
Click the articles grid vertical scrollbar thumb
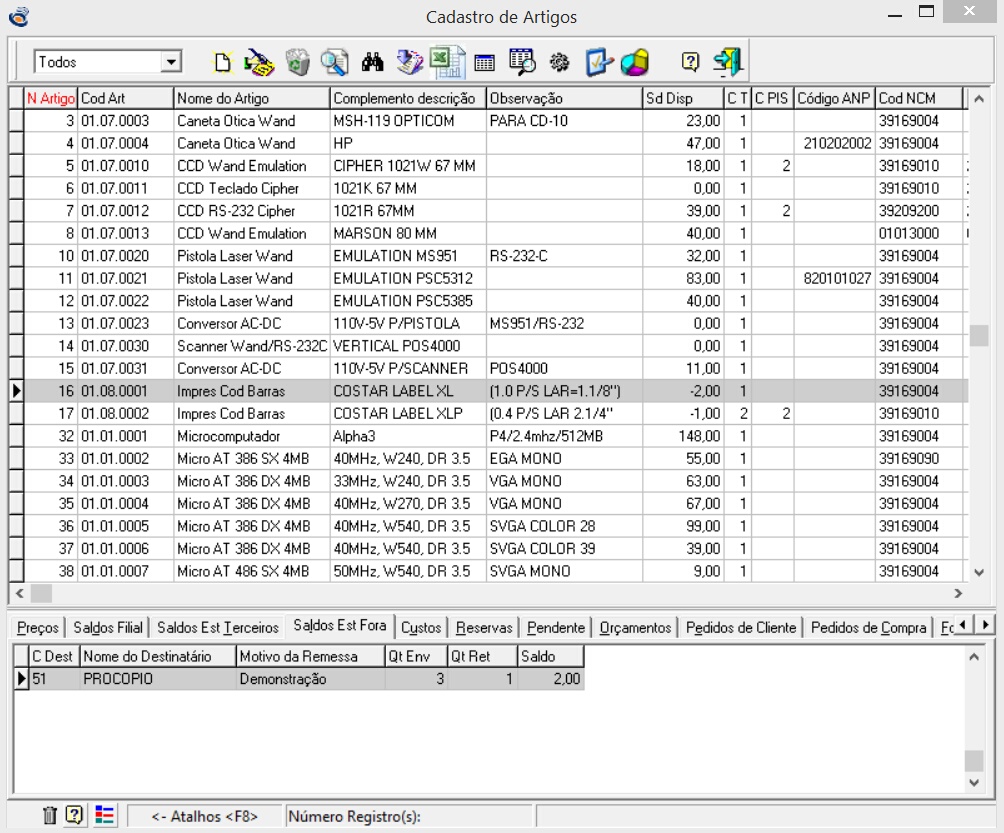pyautogui.click(x=979, y=336)
